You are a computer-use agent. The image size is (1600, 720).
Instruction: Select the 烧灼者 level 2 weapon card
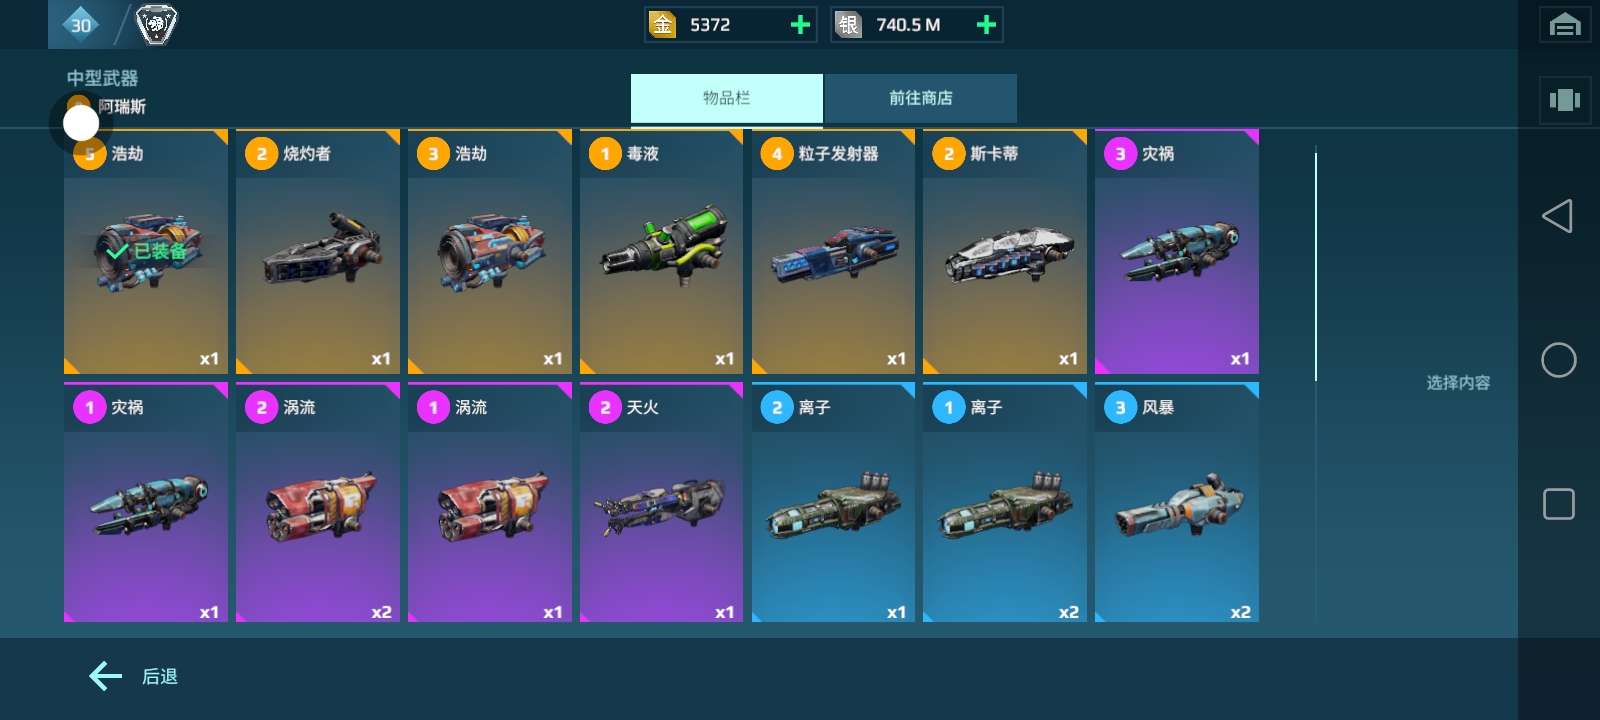(318, 251)
